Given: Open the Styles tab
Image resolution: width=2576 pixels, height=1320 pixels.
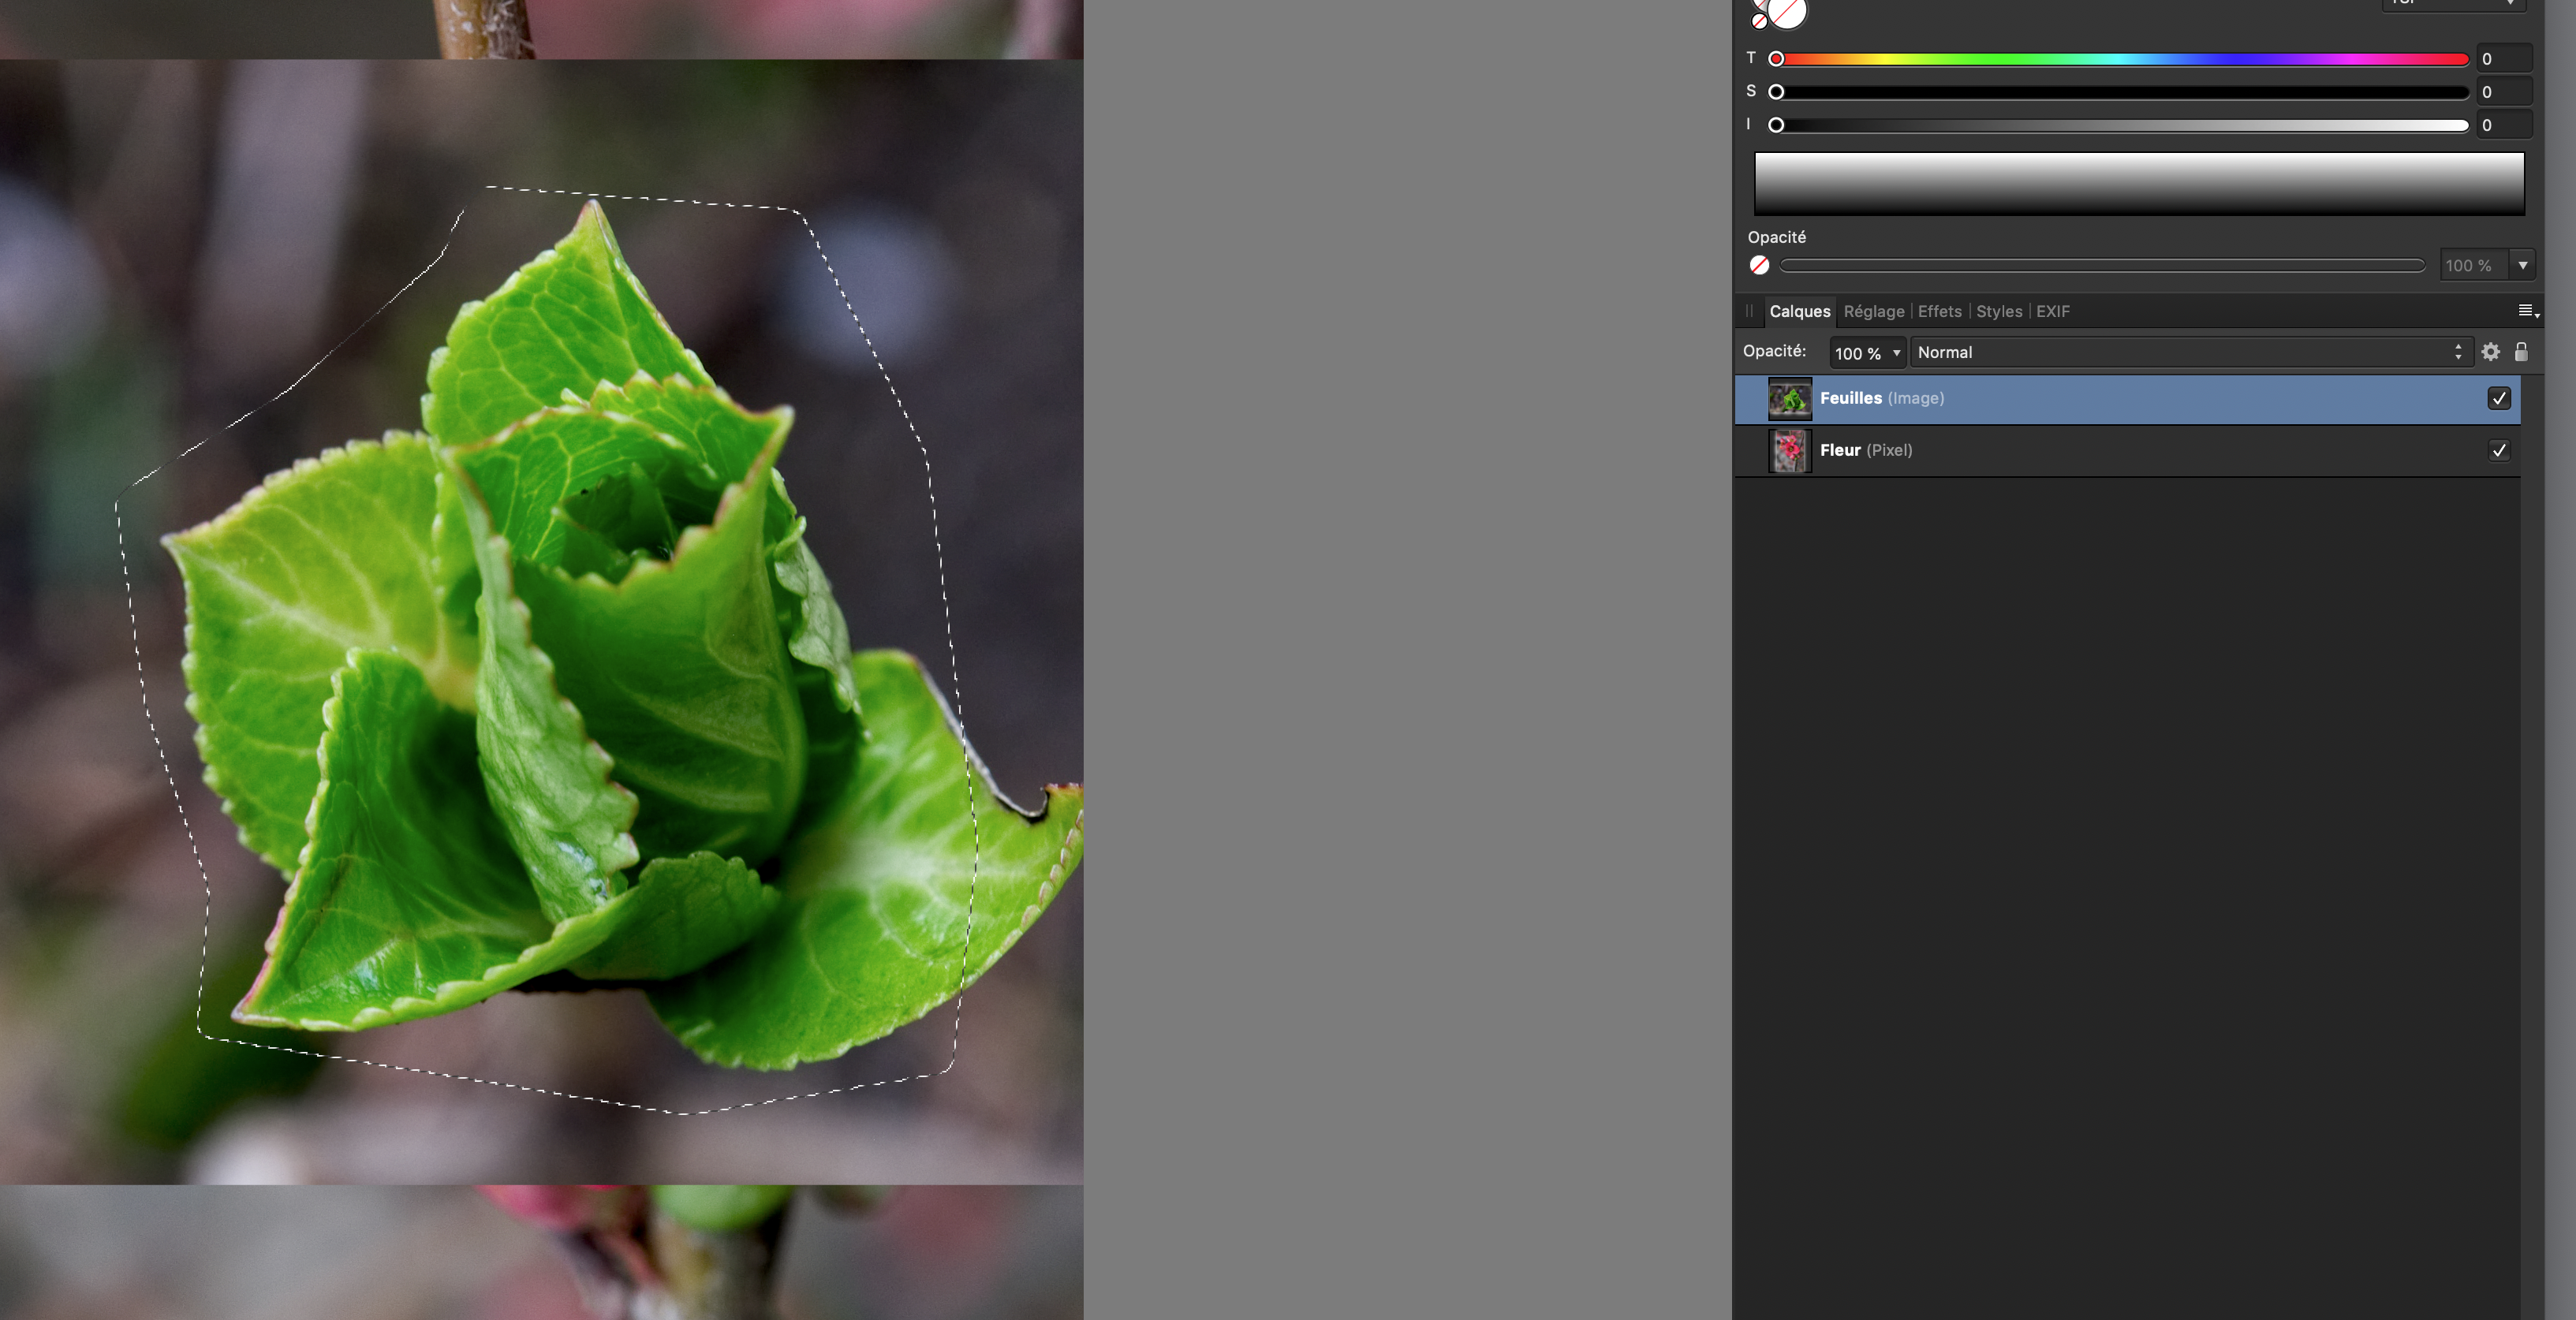Looking at the screenshot, I should 1998,311.
